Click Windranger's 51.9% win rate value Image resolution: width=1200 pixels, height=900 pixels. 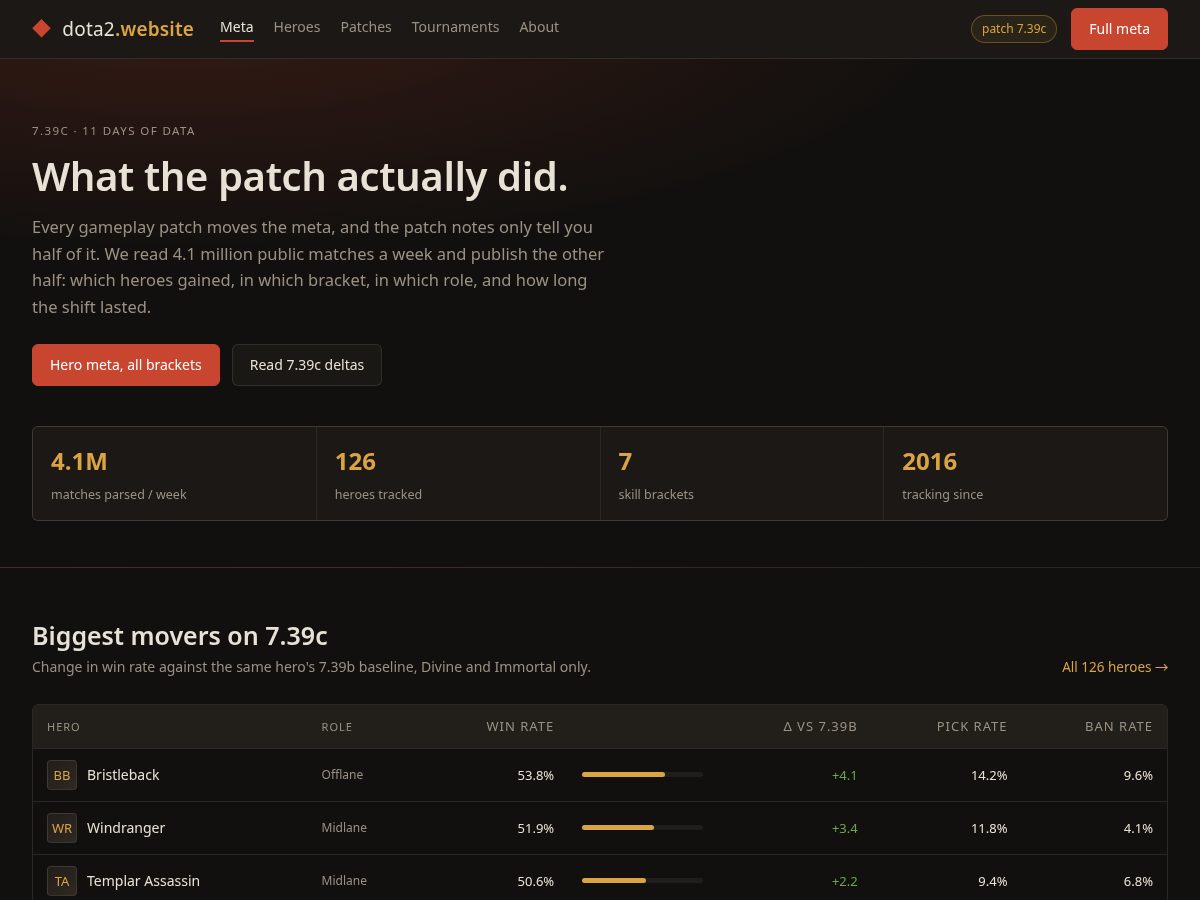click(x=535, y=828)
